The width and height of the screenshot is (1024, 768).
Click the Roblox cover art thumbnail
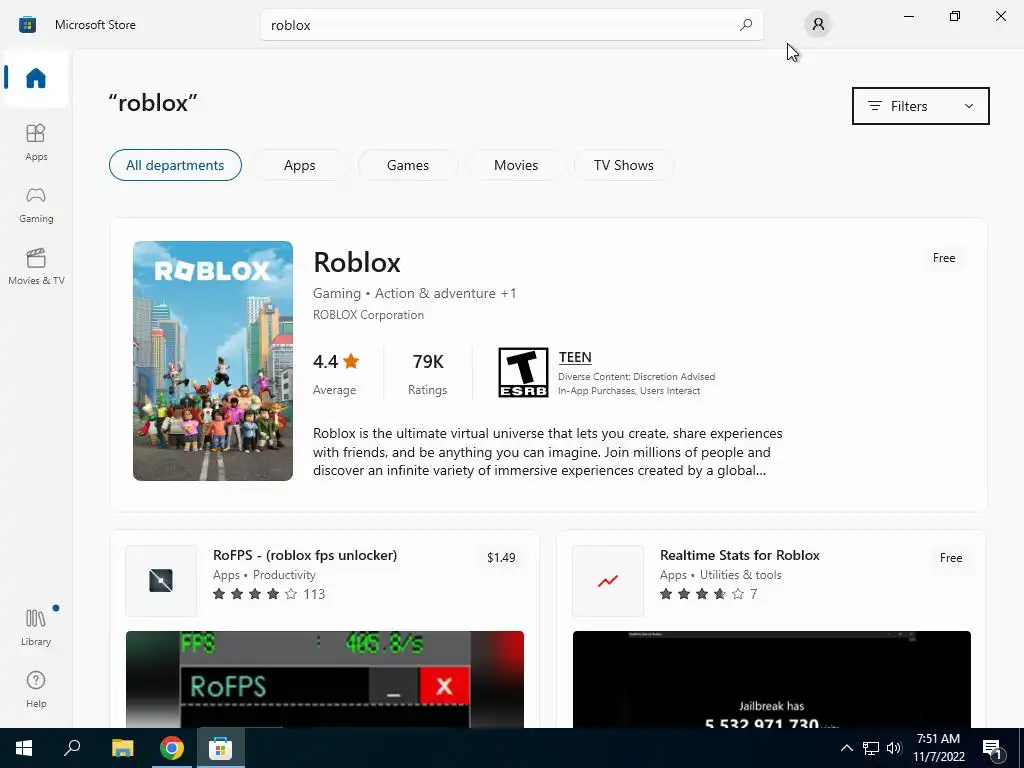pyautogui.click(x=213, y=360)
